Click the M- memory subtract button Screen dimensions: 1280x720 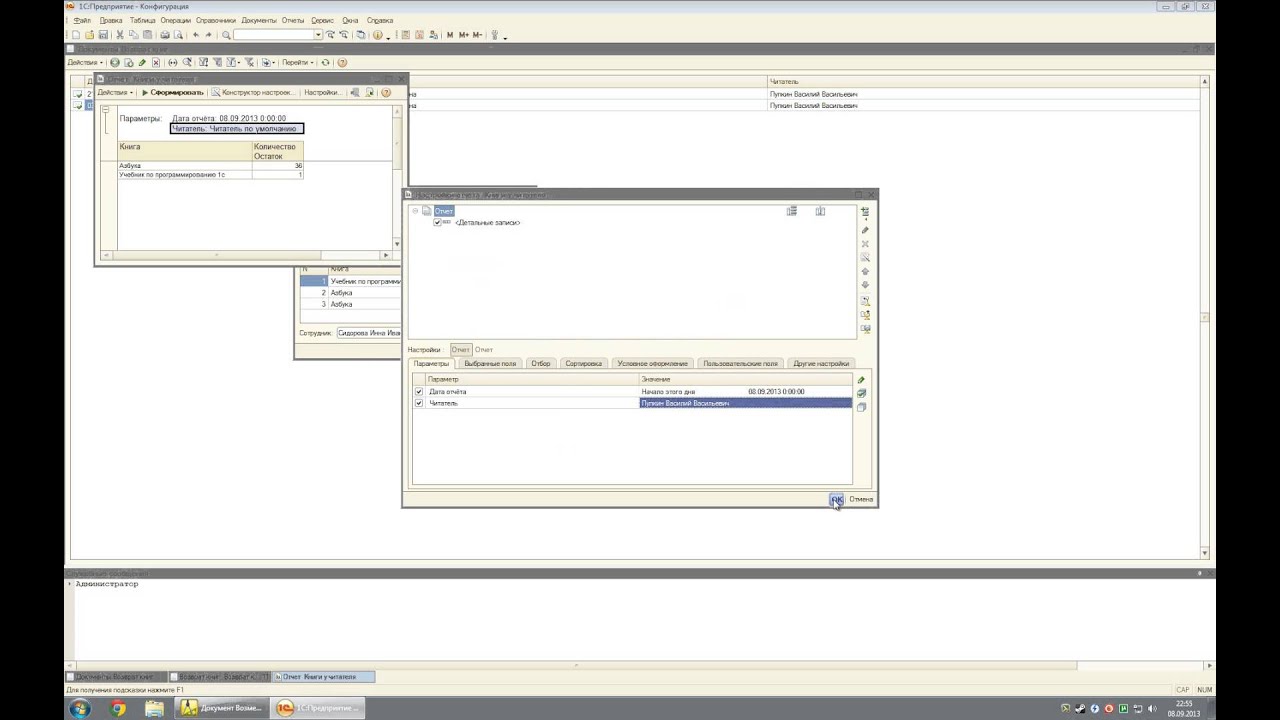[x=477, y=35]
